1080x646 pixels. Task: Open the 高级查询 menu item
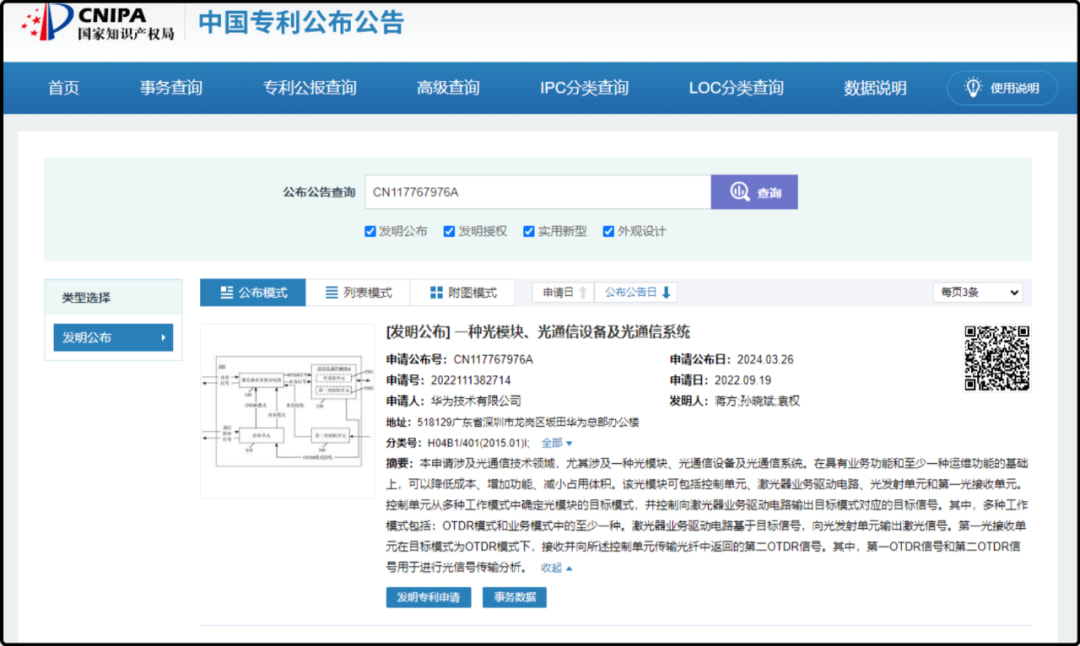click(448, 87)
